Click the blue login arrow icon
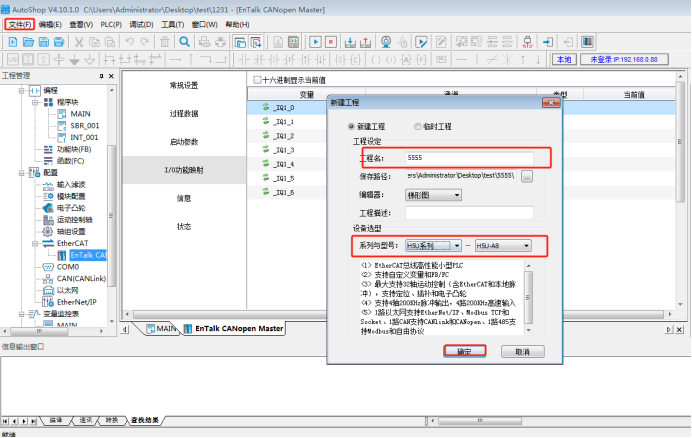 click(548, 42)
